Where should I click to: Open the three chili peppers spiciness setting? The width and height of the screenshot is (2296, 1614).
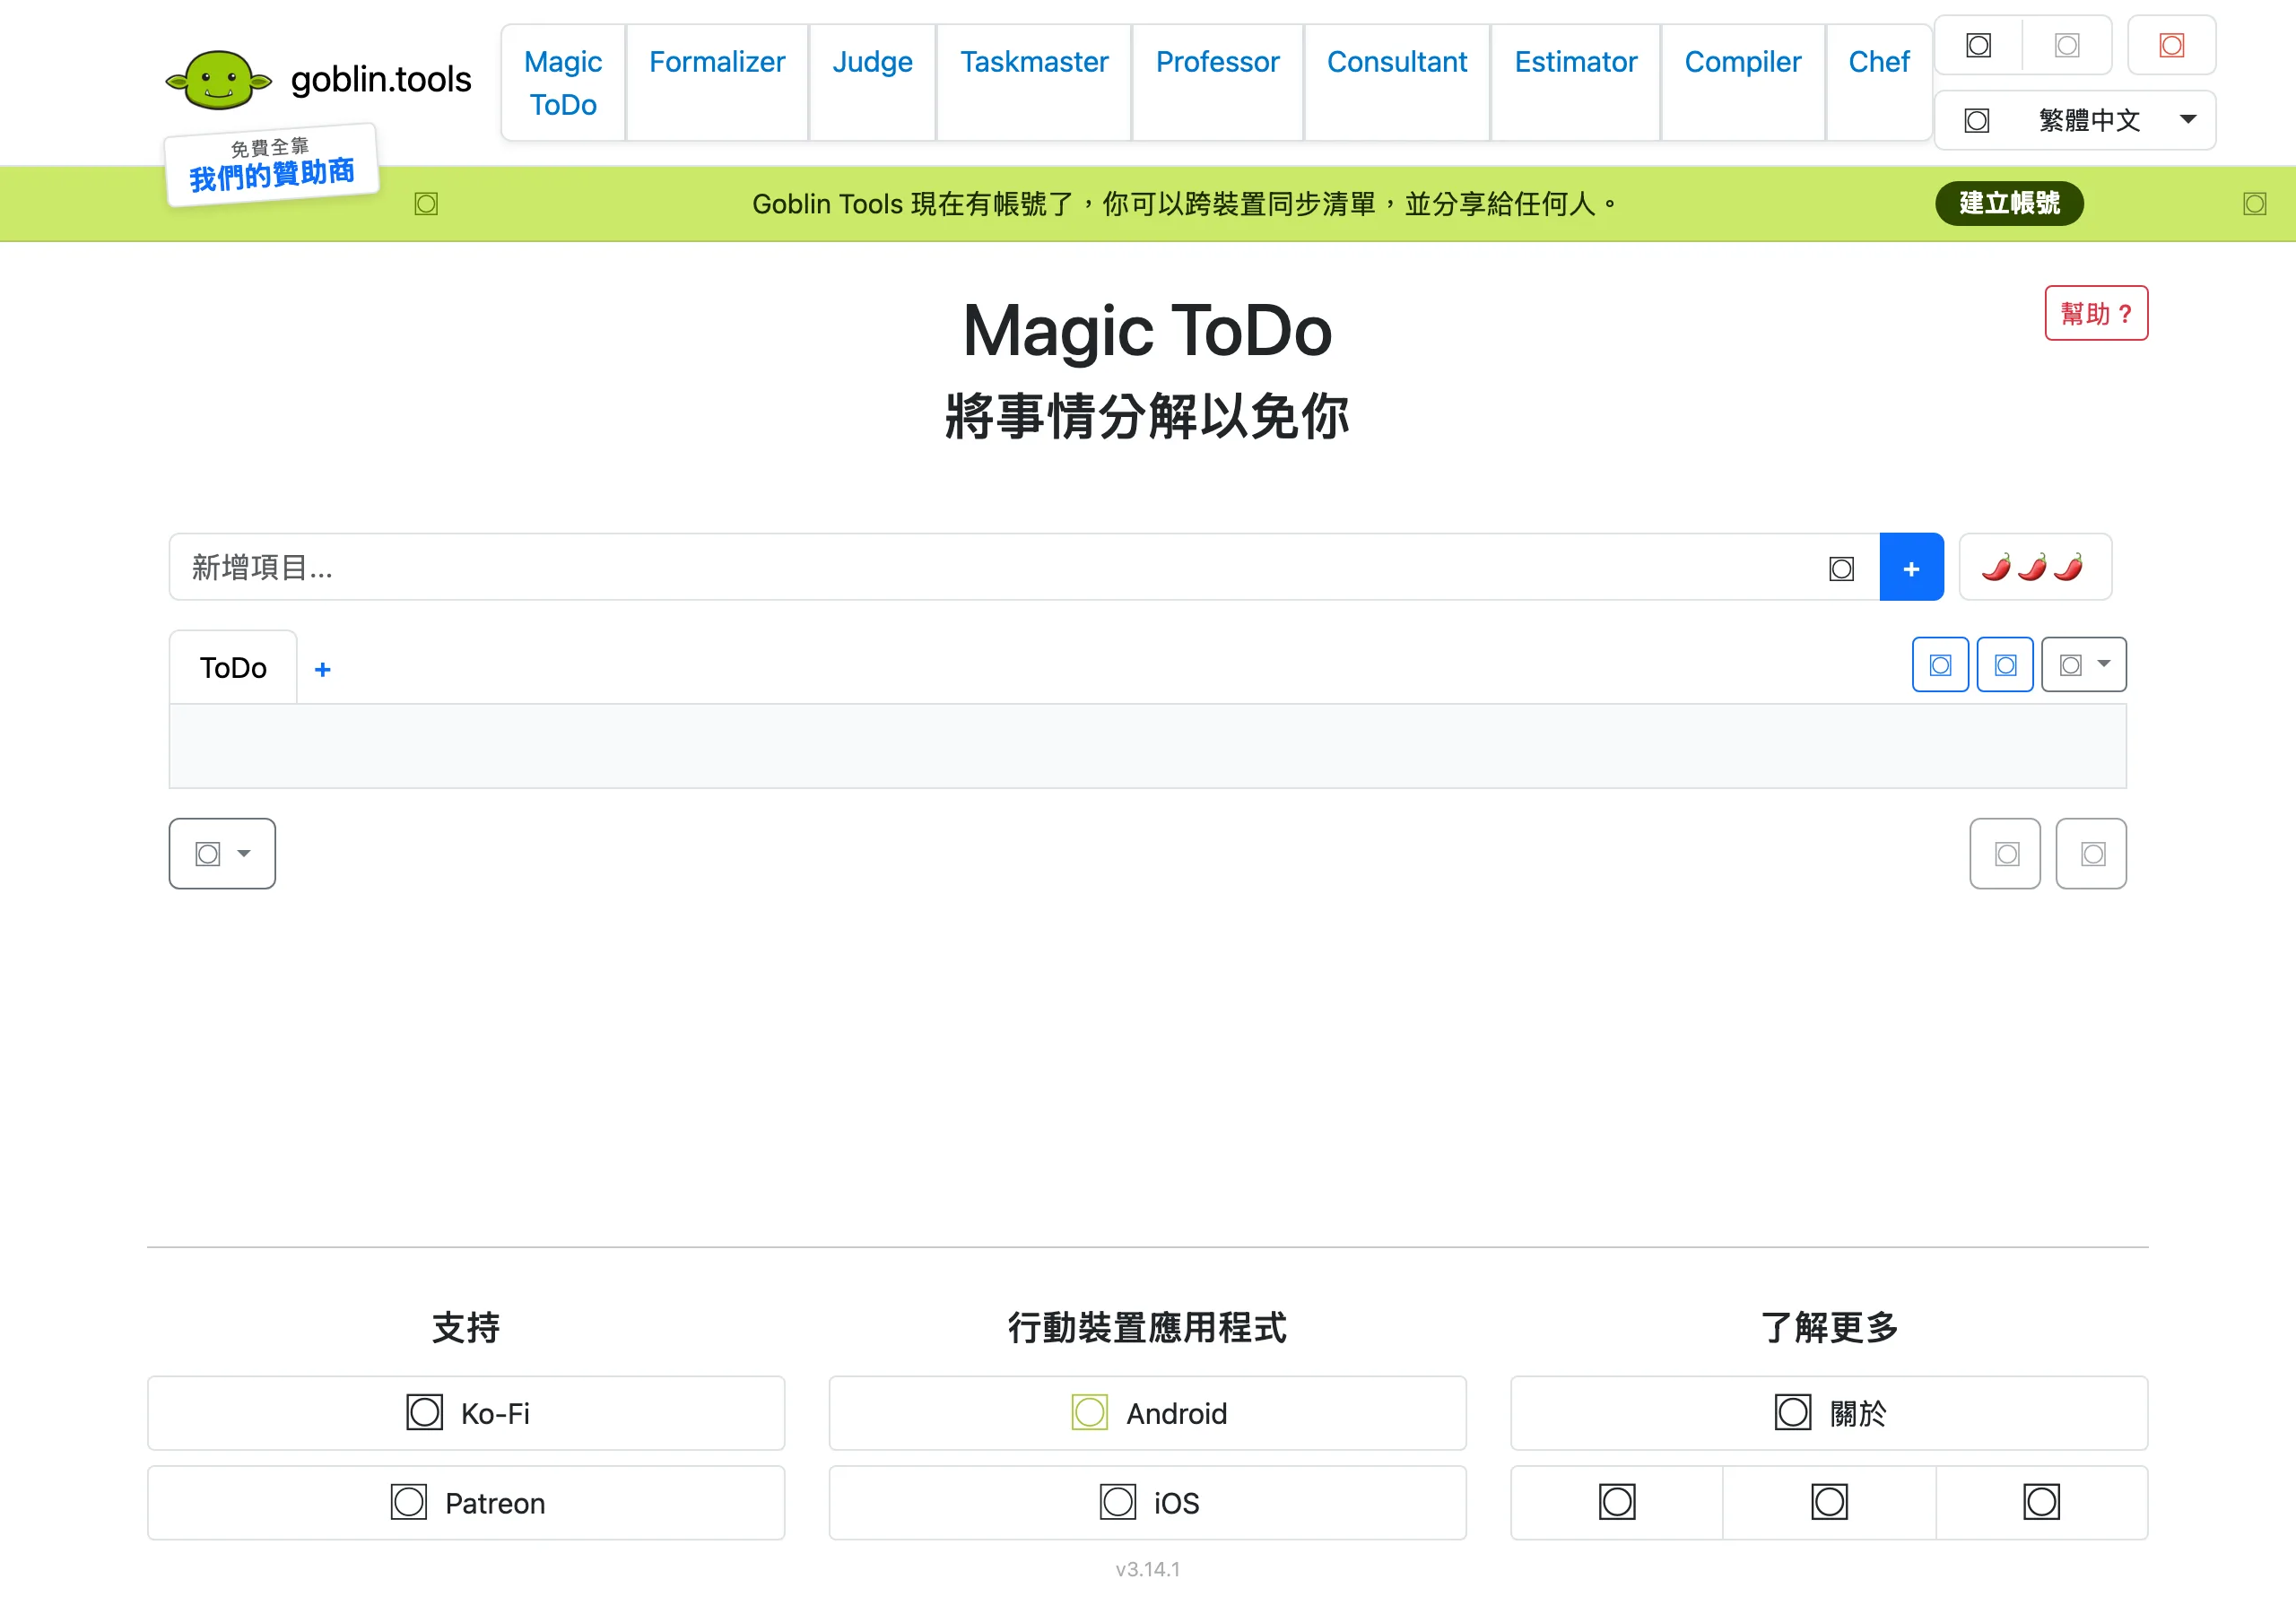[2034, 567]
